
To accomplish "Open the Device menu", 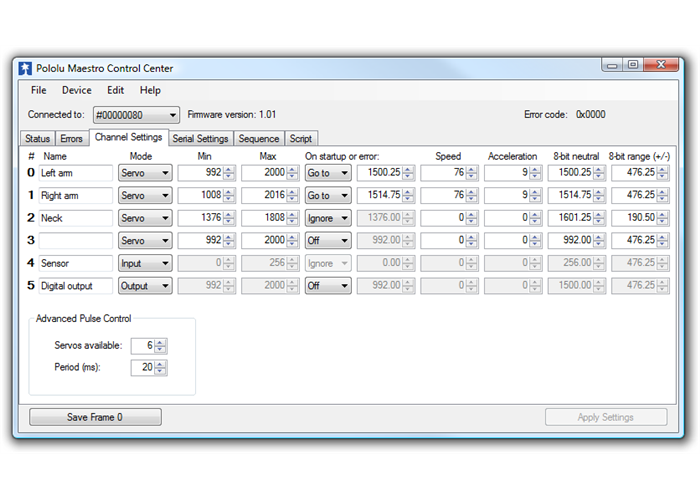I will point(76,90).
